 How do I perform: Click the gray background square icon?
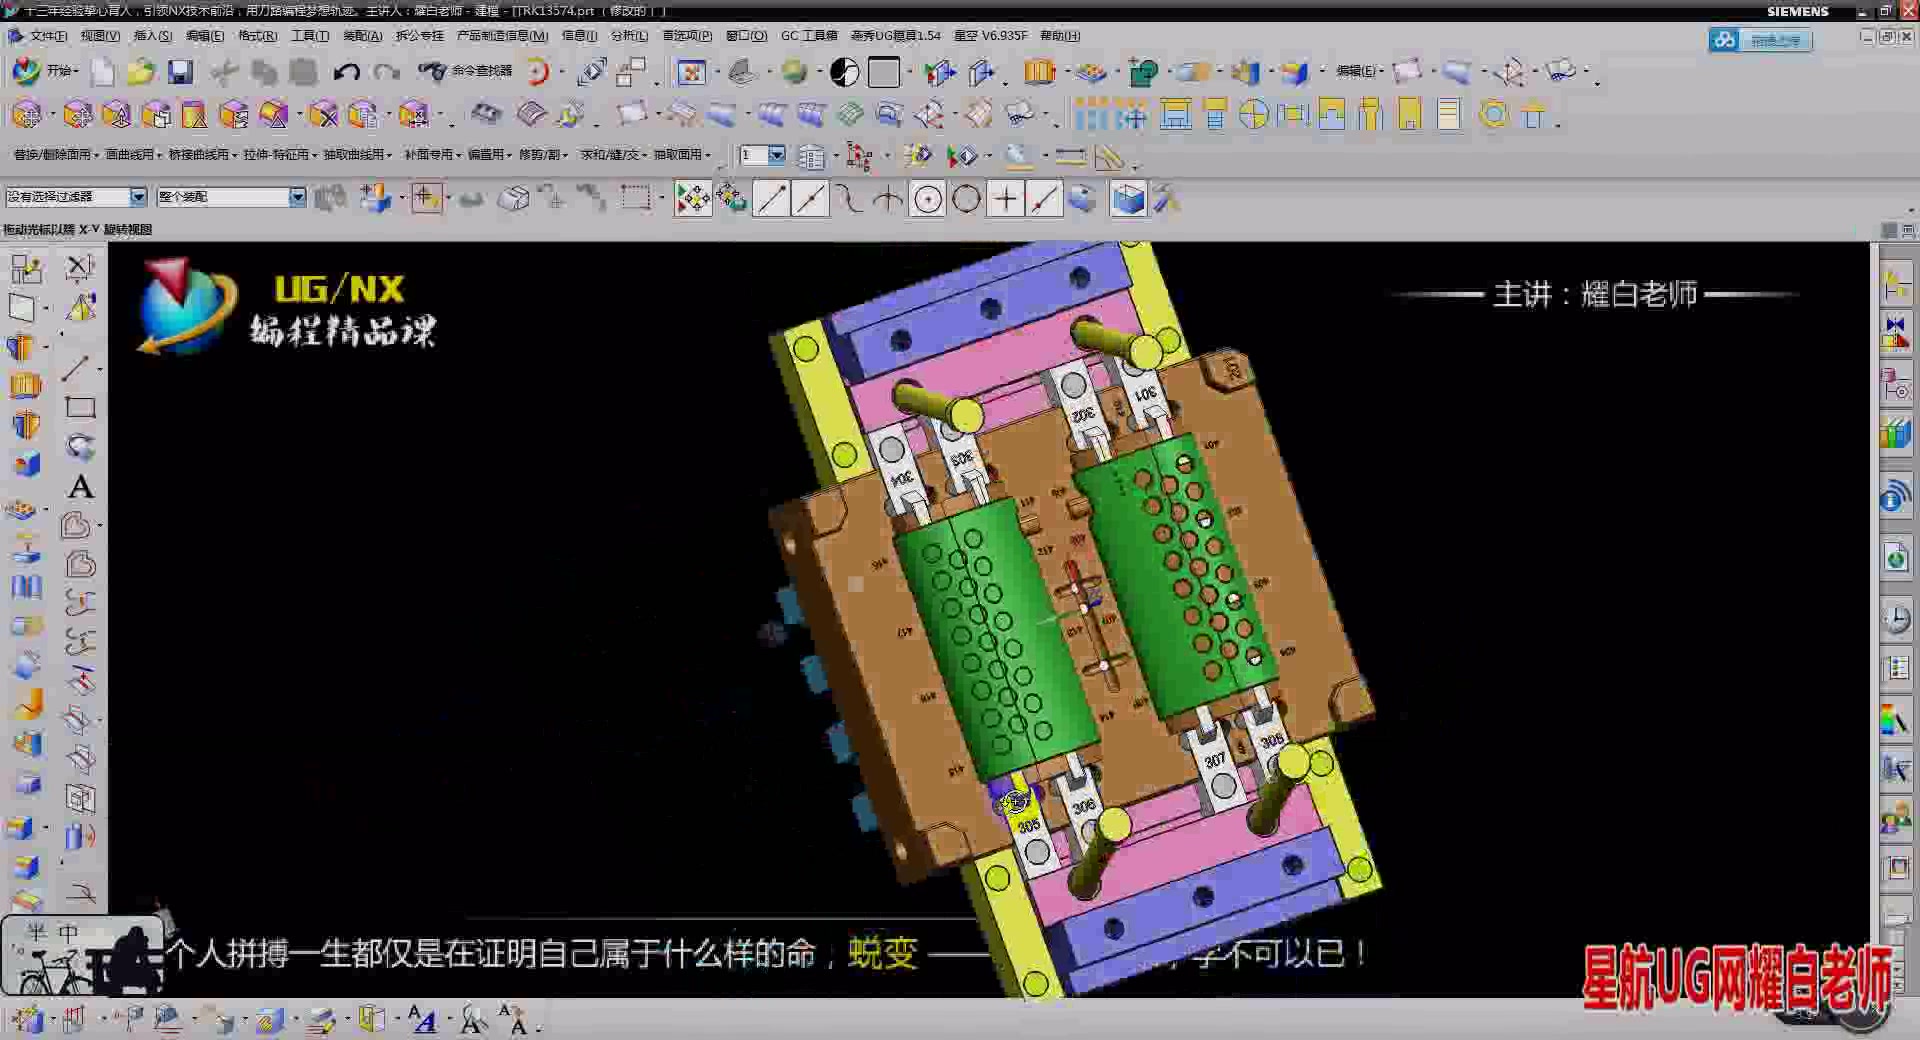tap(884, 72)
